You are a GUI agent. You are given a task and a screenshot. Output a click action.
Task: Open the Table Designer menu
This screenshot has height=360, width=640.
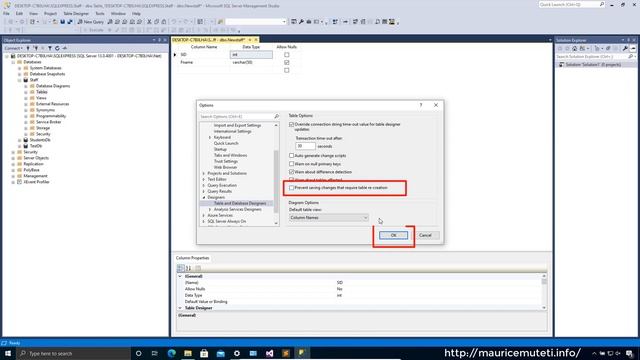click(x=76, y=13)
